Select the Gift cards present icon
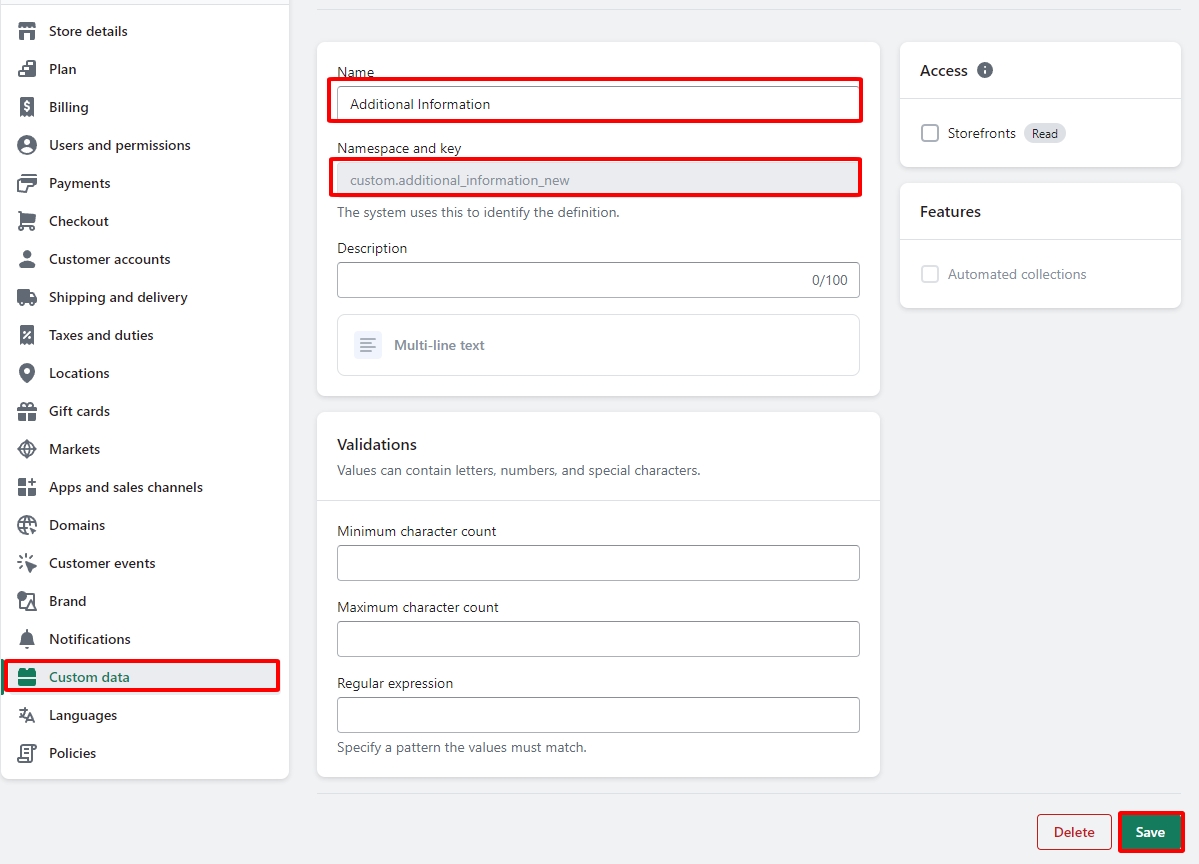The width and height of the screenshot is (1199, 864). [x=27, y=411]
